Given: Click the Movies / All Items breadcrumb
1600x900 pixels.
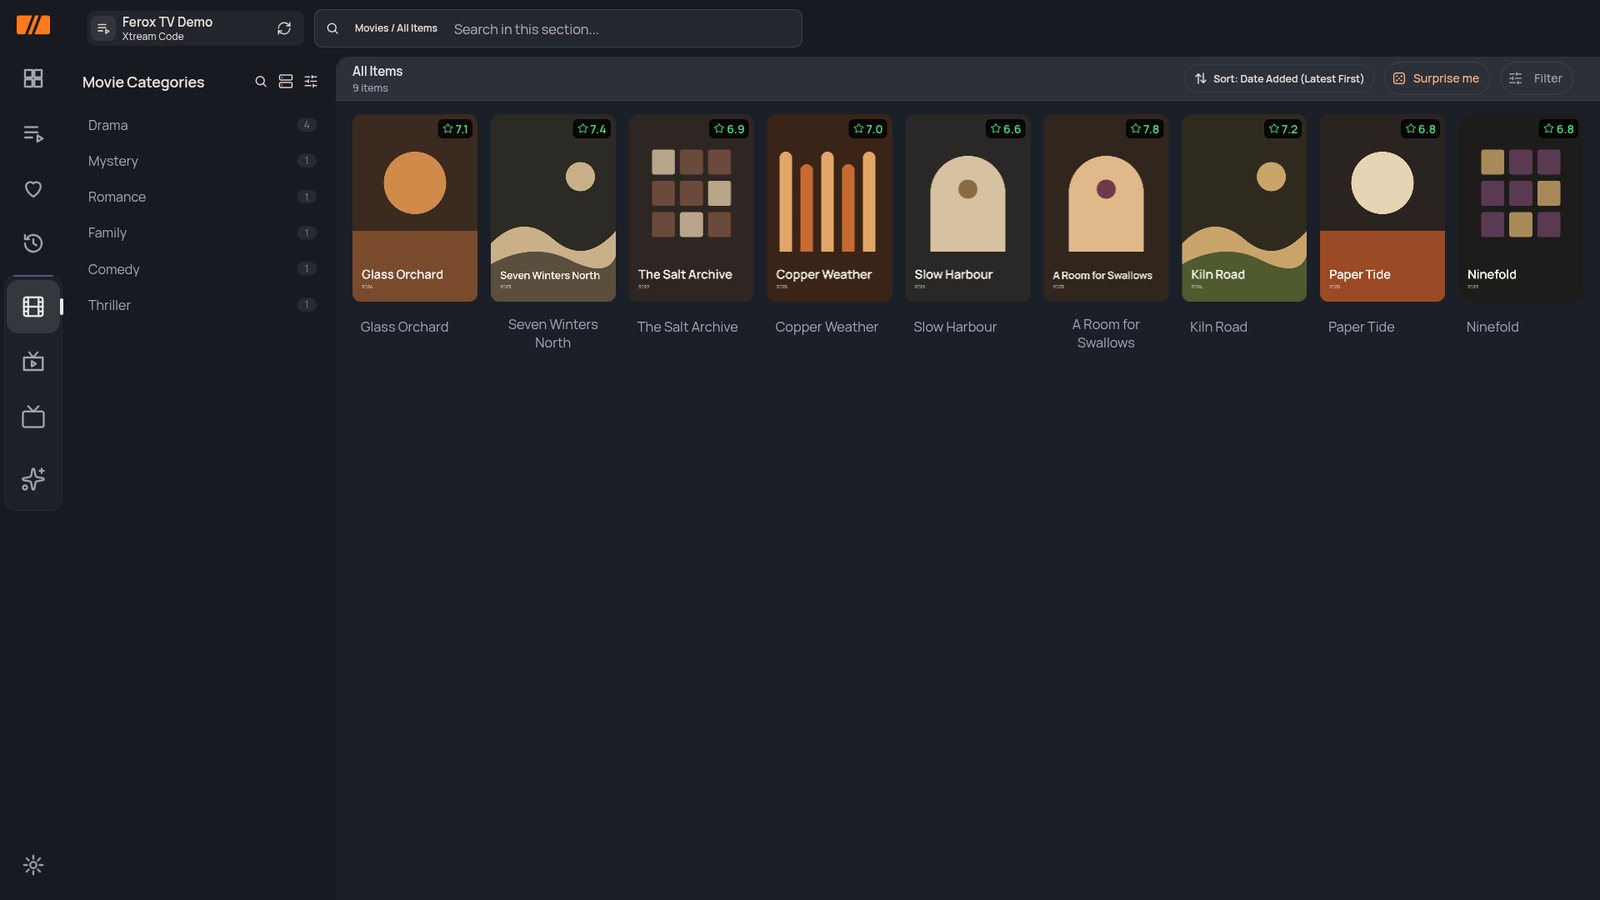Looking at the screenshot, I should [x=396, y=28].
